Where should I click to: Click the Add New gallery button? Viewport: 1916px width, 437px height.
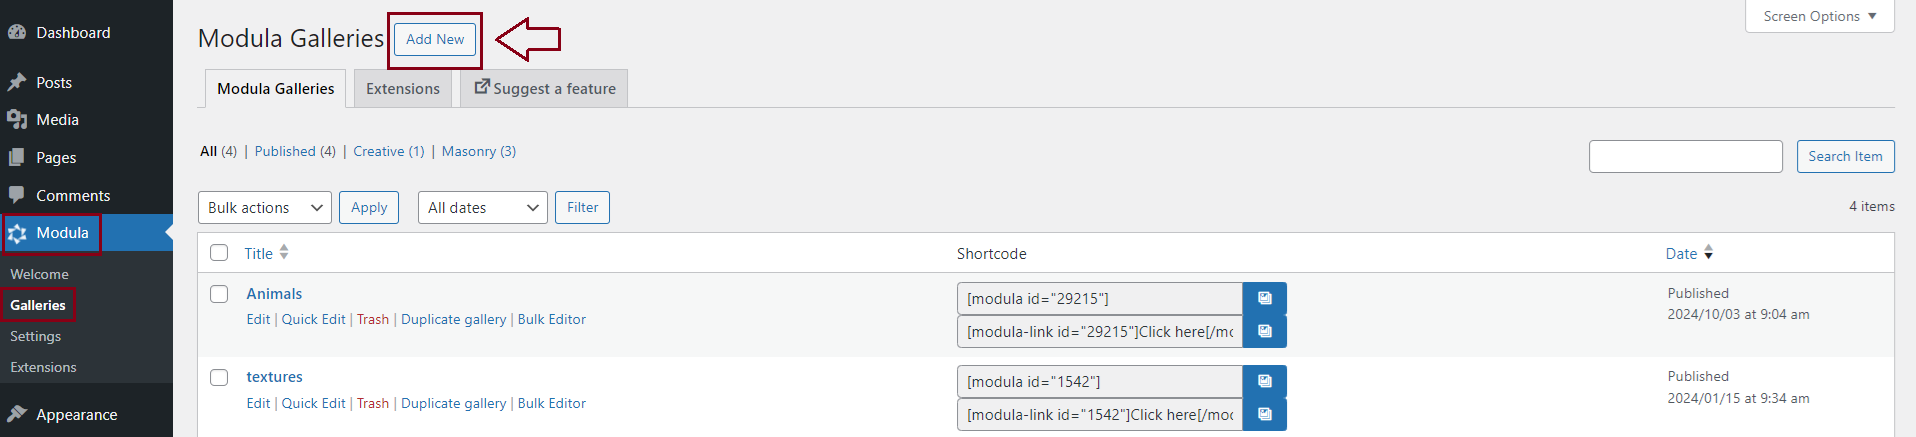pyautogui.click(x=435, y=39)
